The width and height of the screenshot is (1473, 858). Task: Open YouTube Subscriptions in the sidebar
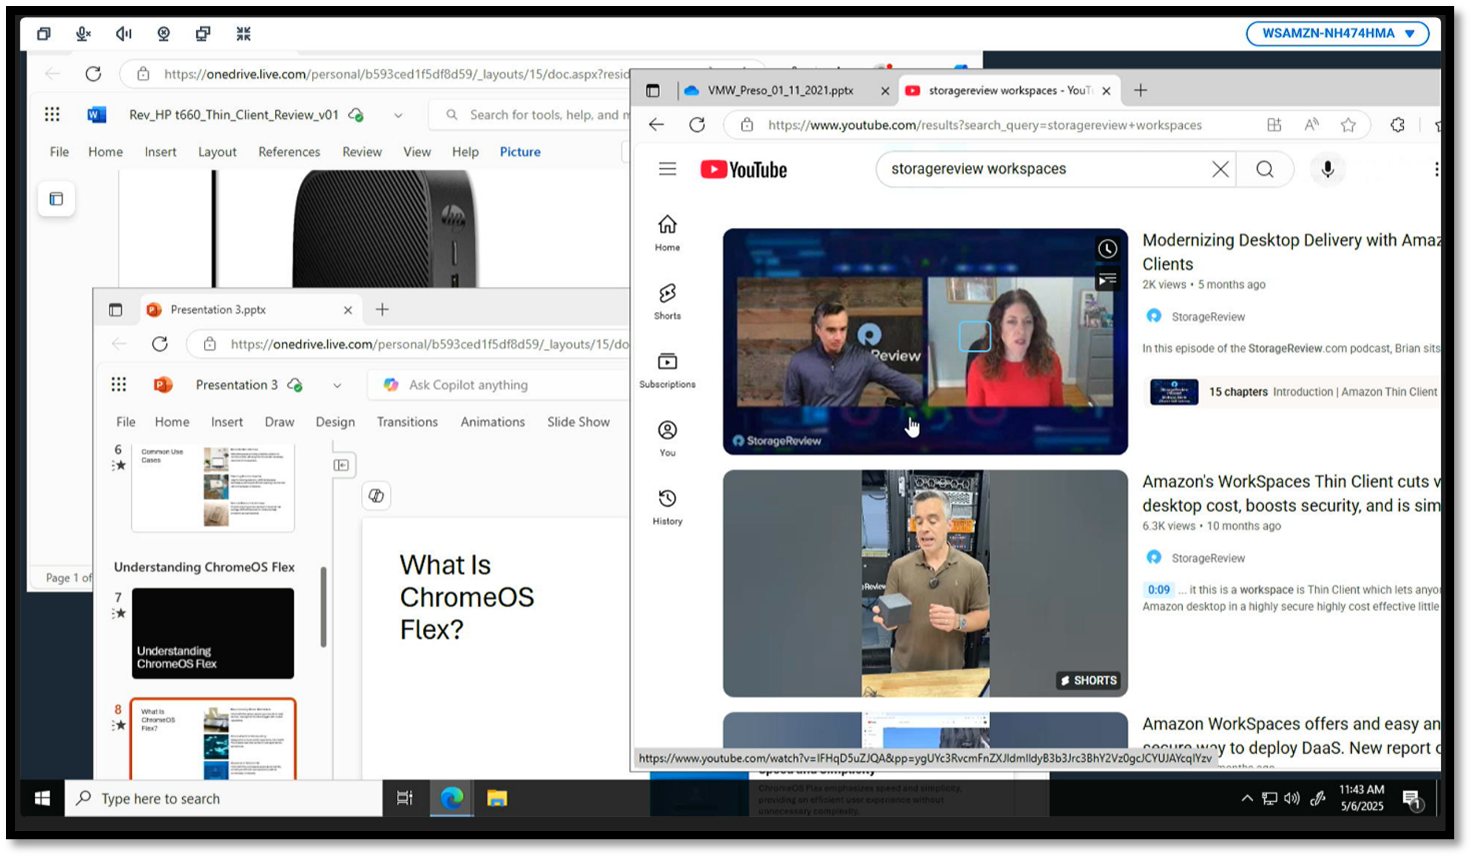(x=667, y=370)
